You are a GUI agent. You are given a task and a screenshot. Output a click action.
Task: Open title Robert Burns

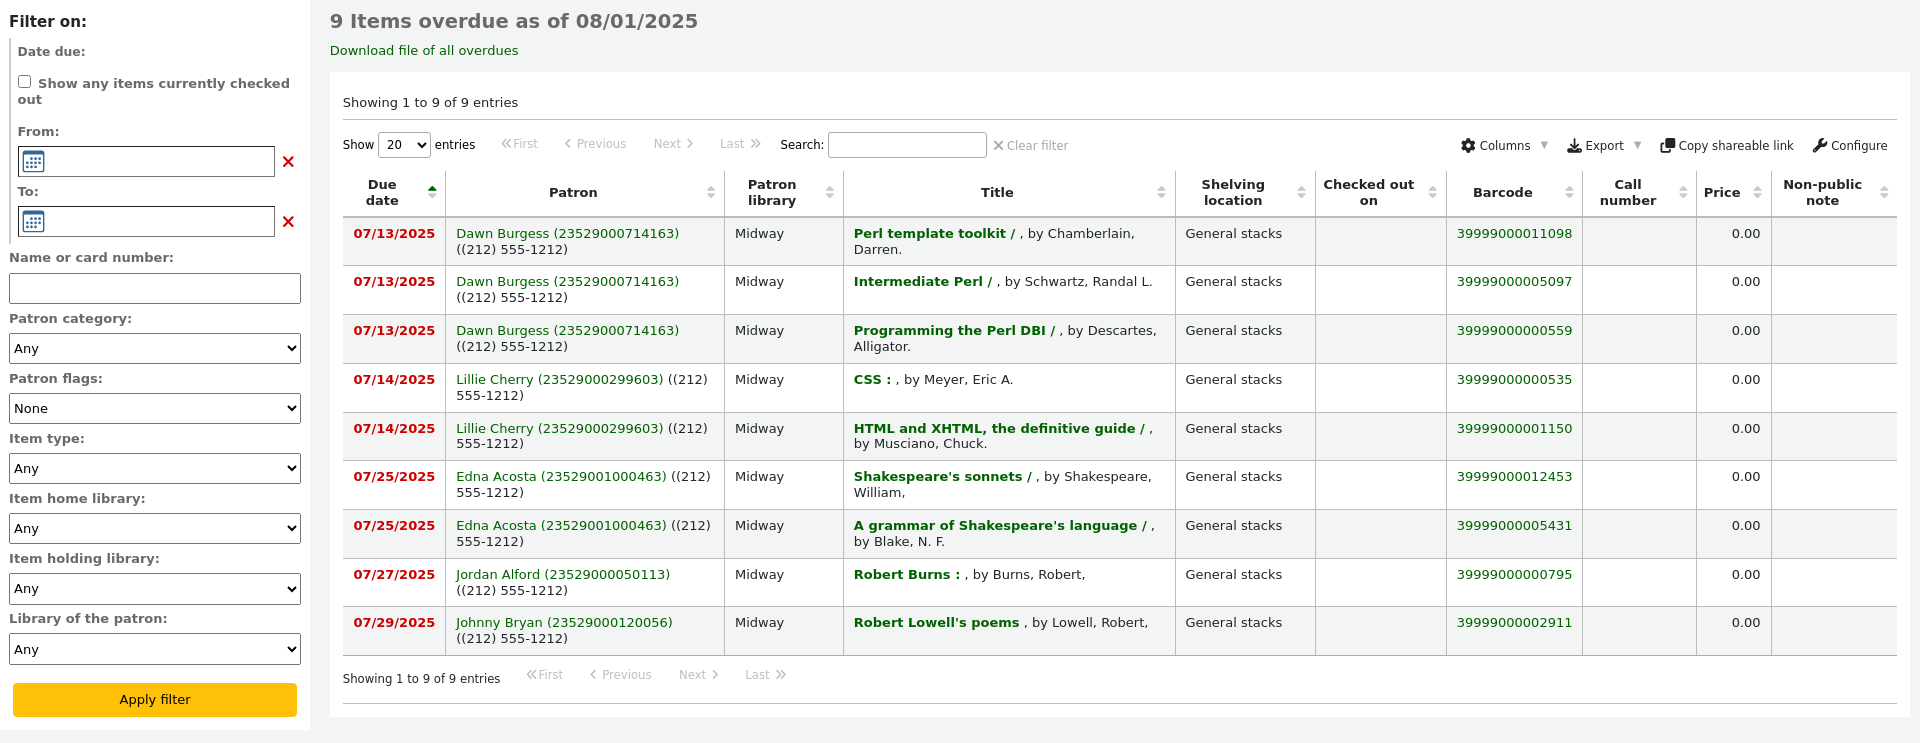tap(906, 575)
